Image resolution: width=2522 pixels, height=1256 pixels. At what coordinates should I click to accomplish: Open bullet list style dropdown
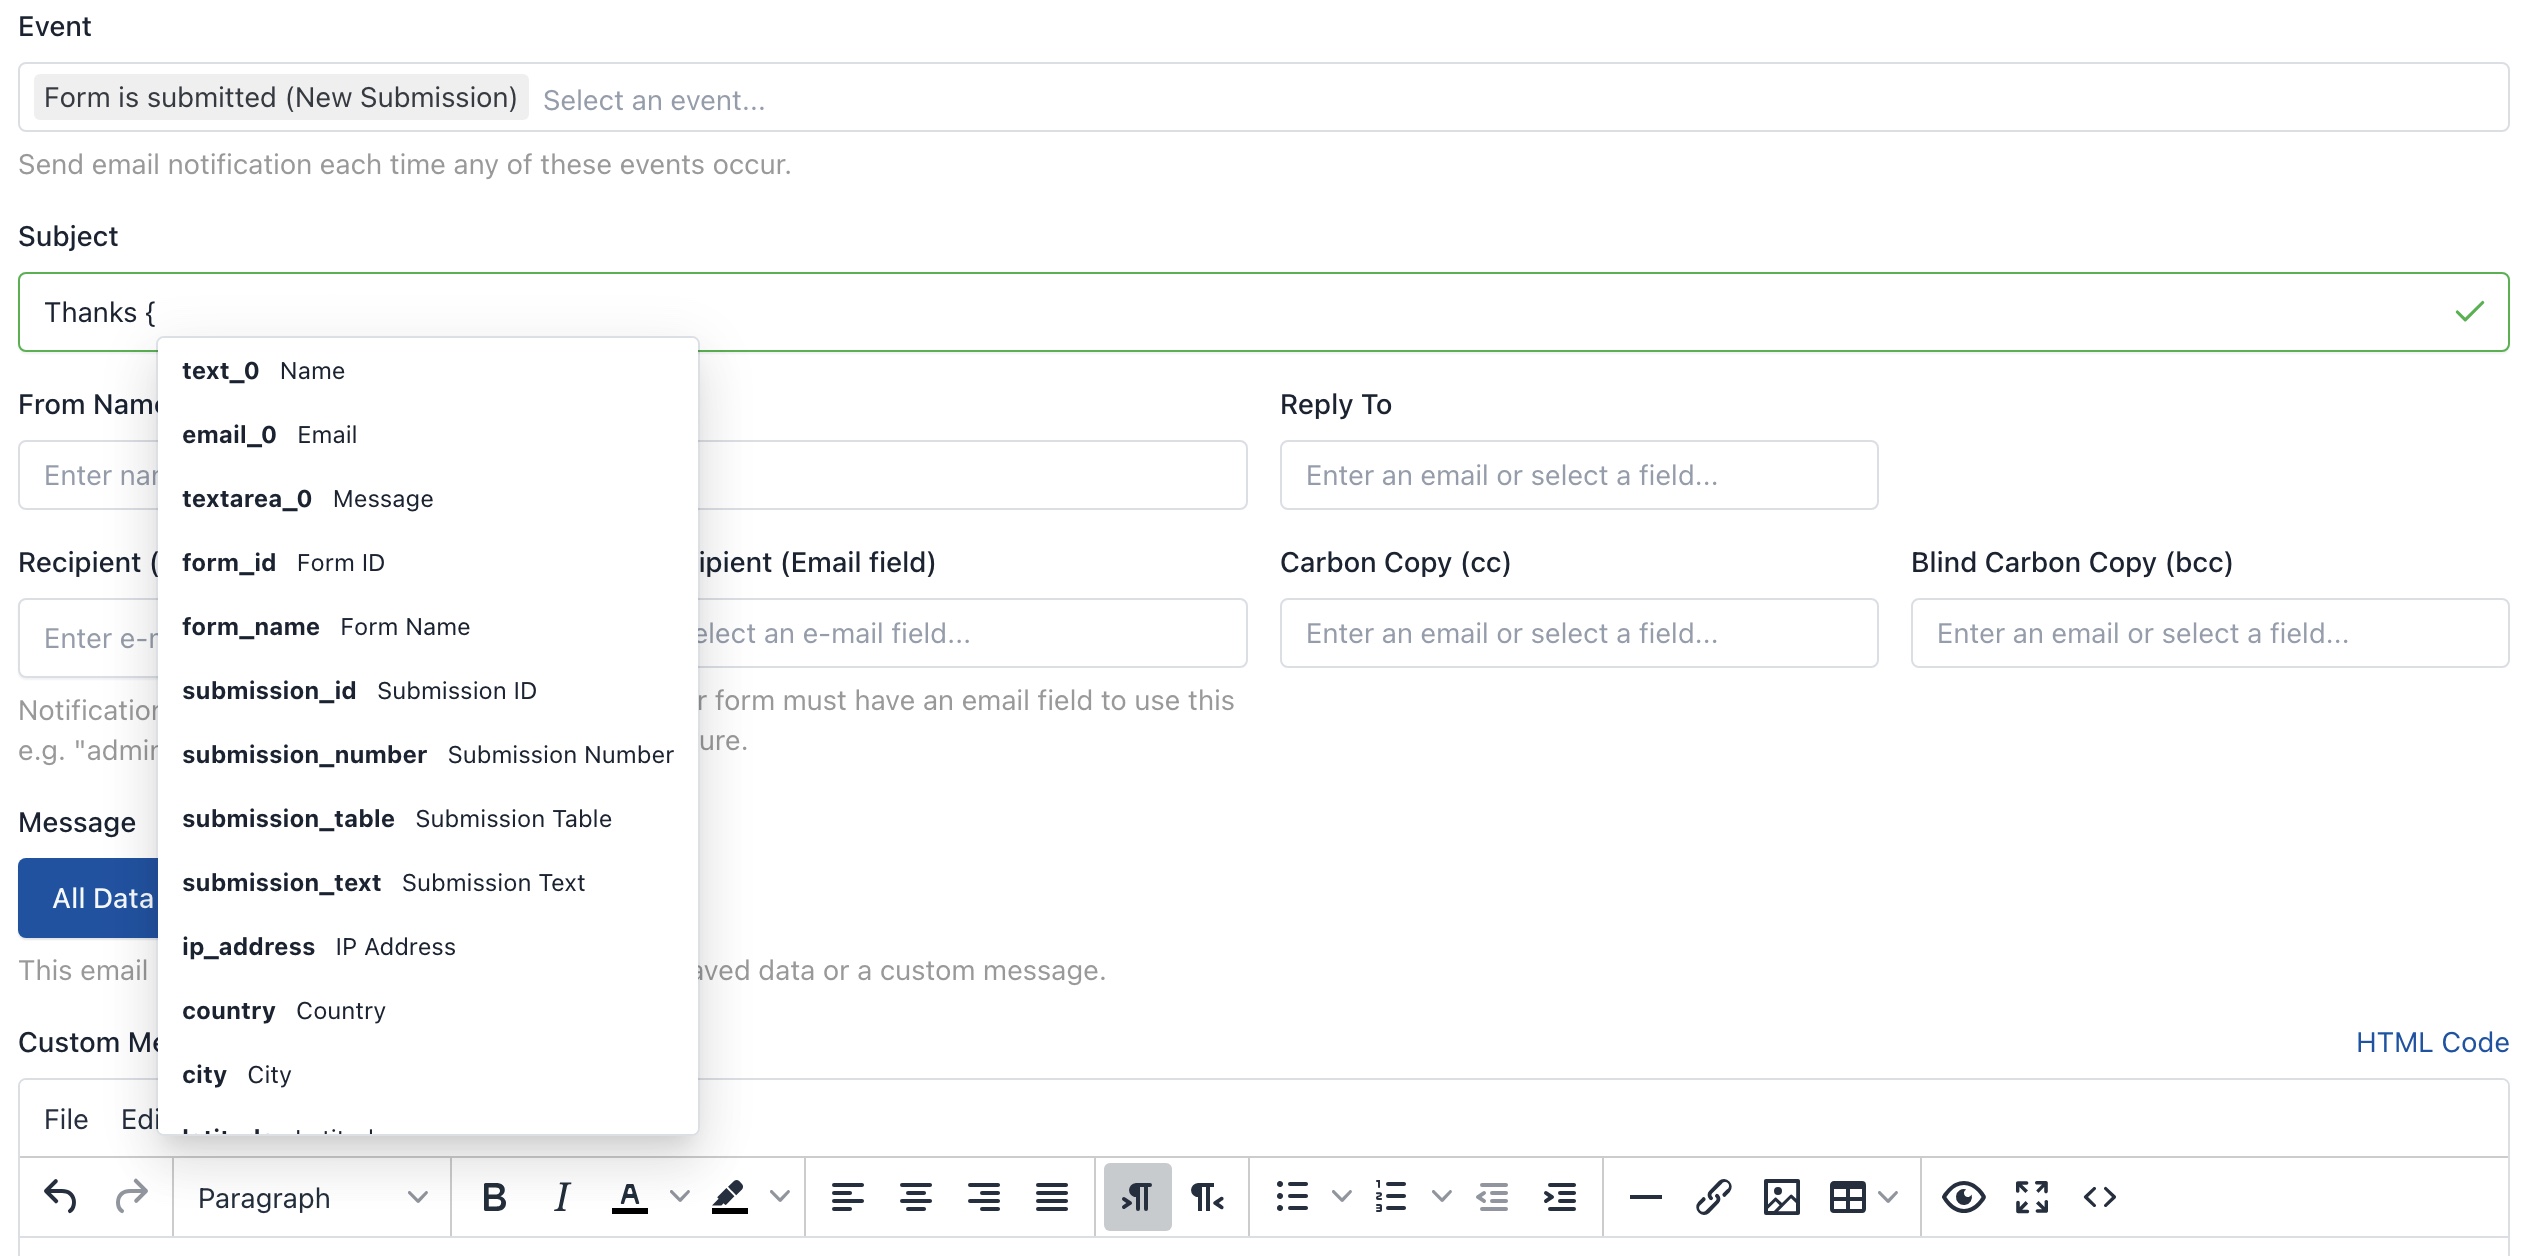[x=1342, y=1196]
